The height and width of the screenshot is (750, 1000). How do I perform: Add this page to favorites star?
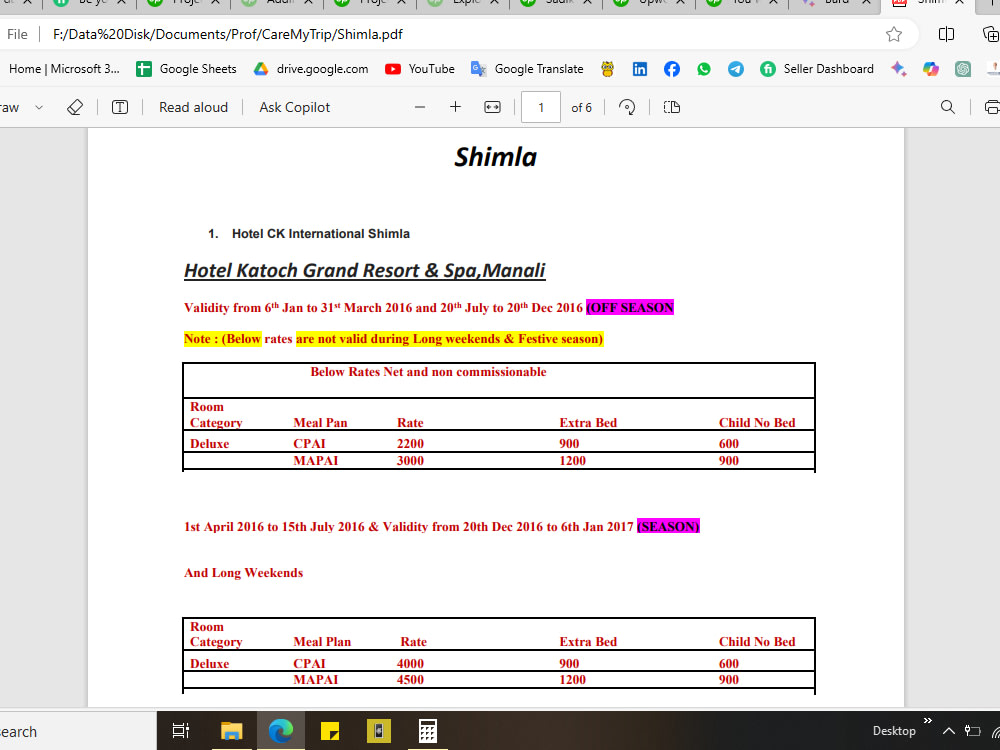click(894, 34)
